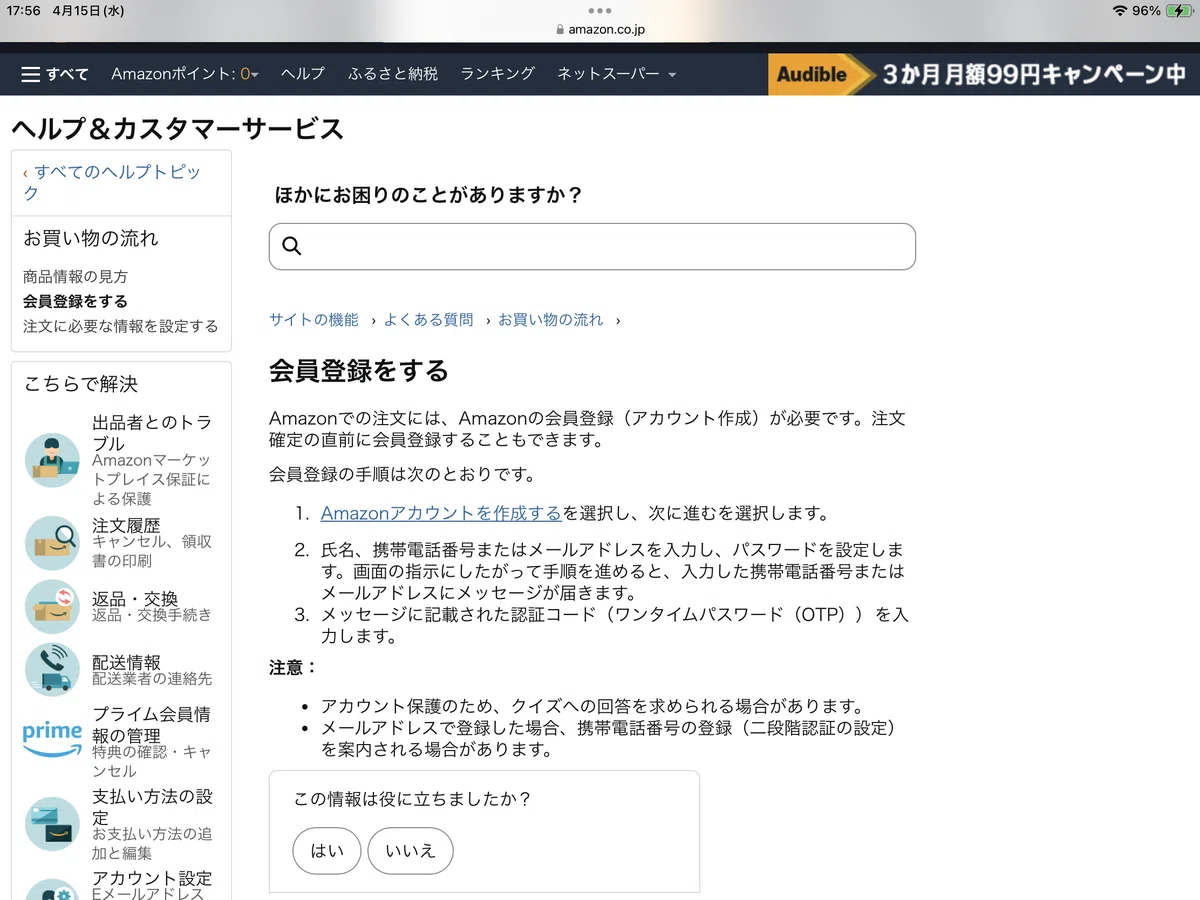The height and width of the screenshot is (900, 1200).
Task: Open アカウント設定 text link
Action: [152, 878]
